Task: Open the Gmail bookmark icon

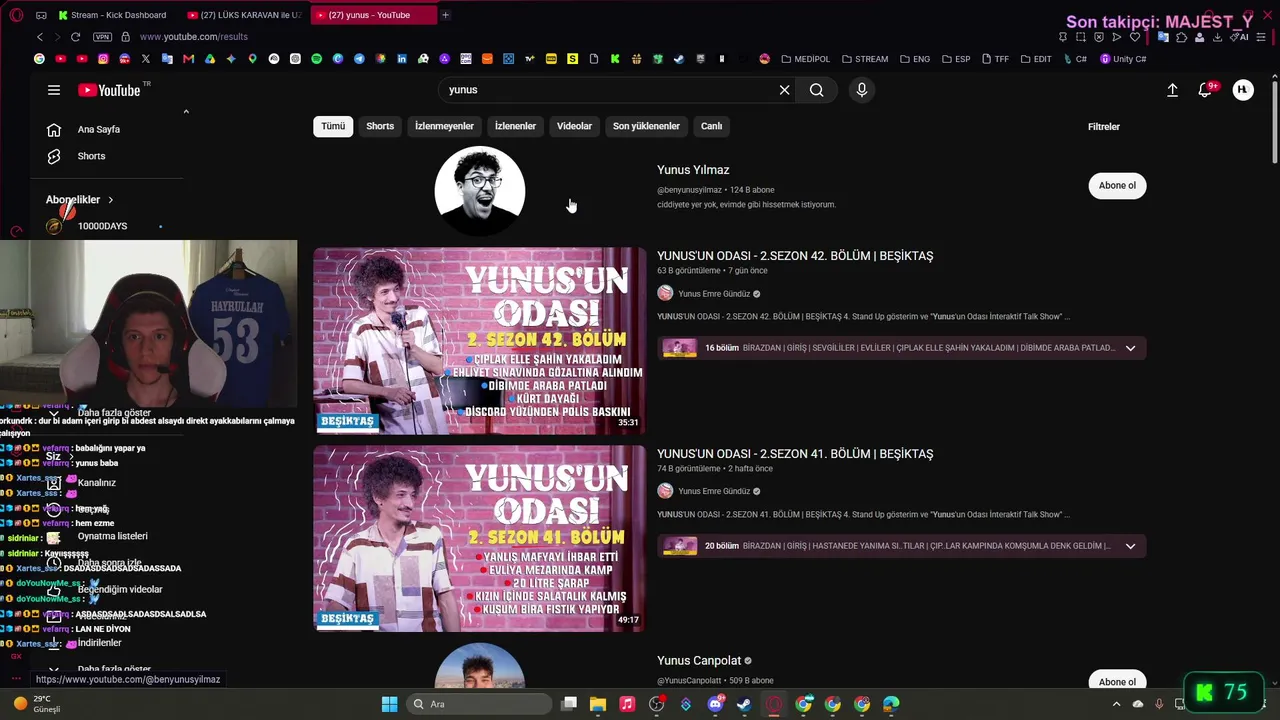Action: [x=188, y=59]
